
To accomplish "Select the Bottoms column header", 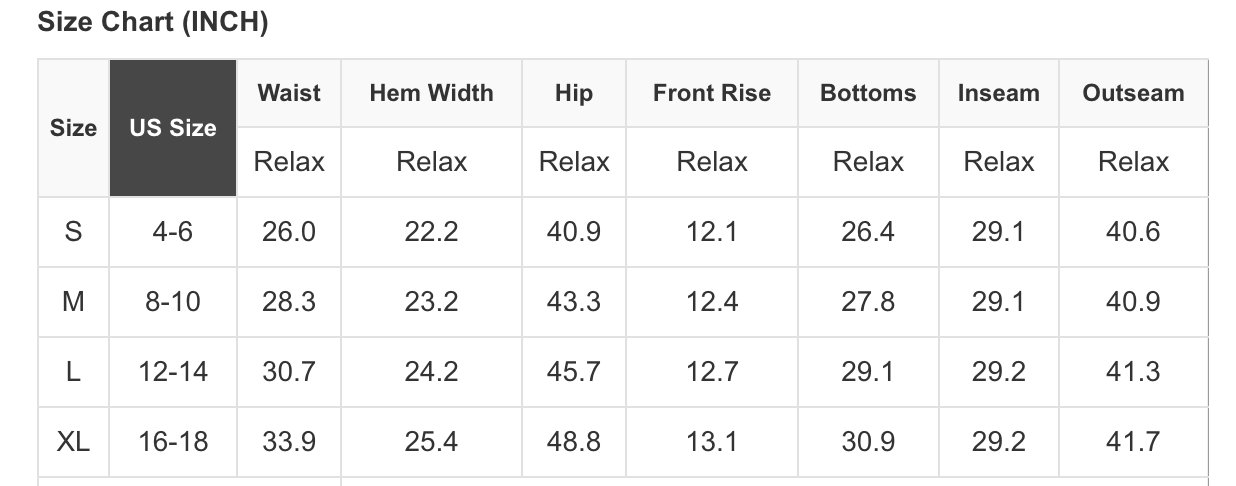I will click(868, 93).
